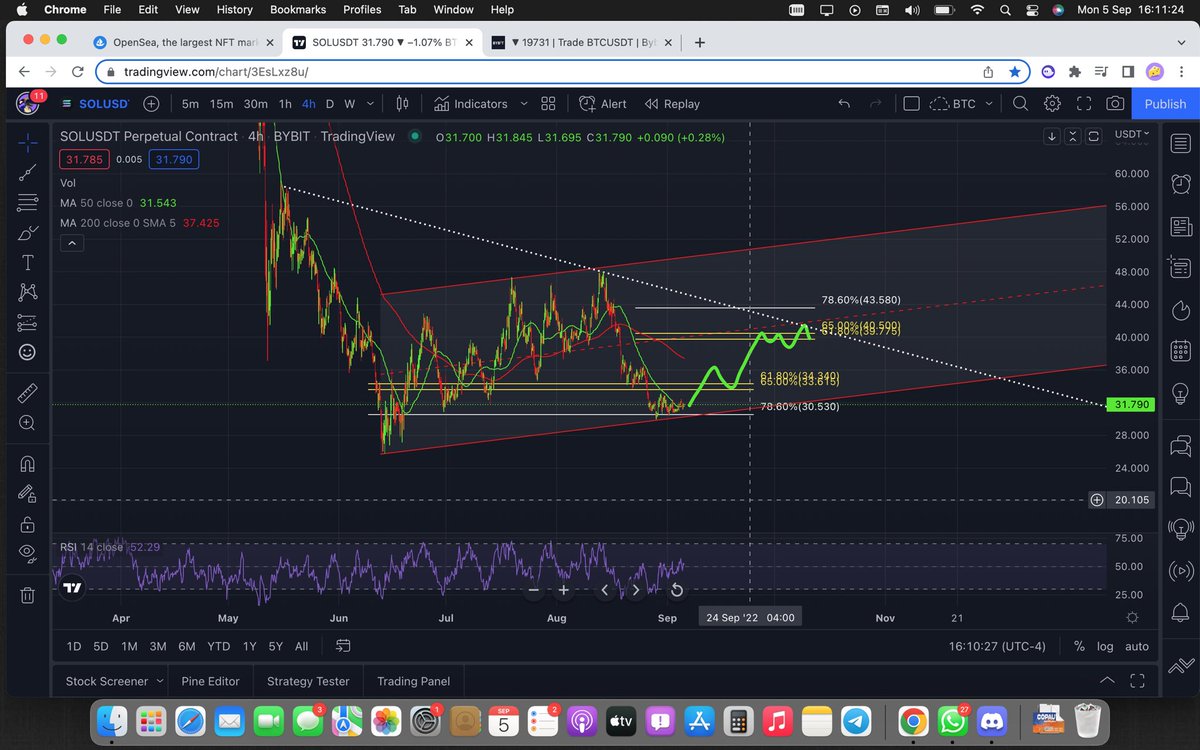The width and height of the screenshot is (1200, 750).
Task: Toggle magnet mode for drawings
Action: 27,463
